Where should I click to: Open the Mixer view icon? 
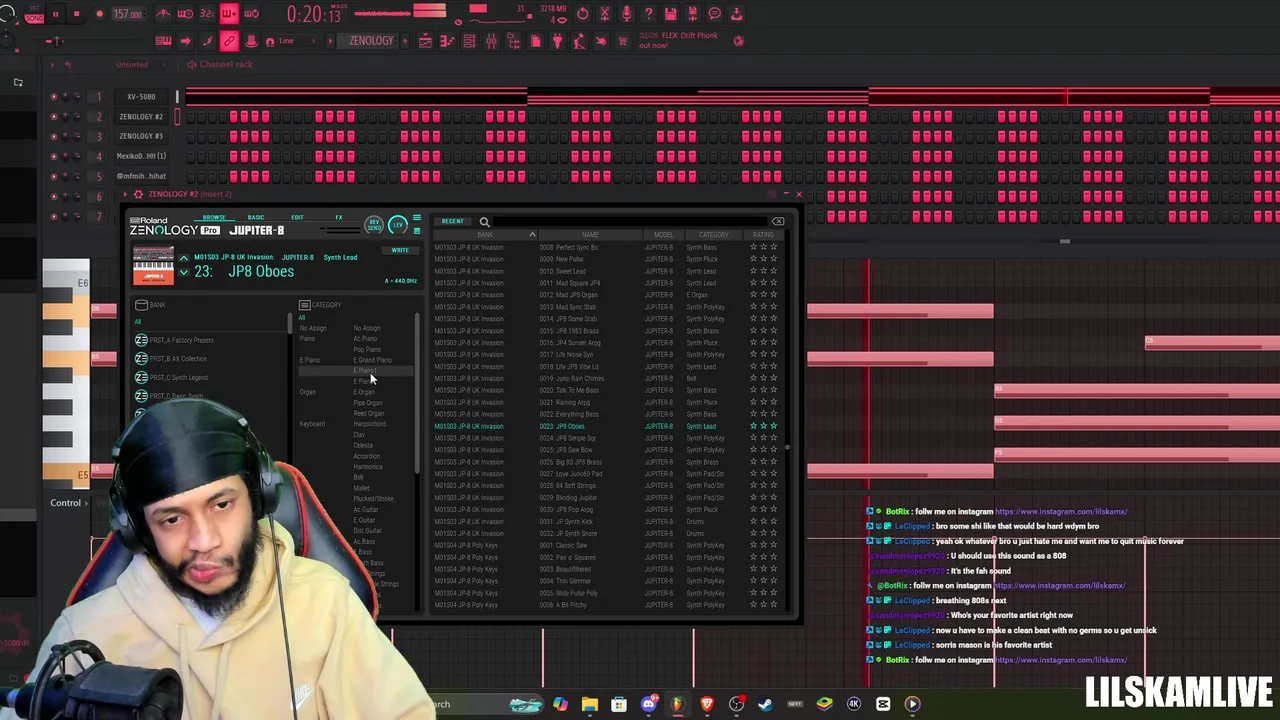coord(491,41)
